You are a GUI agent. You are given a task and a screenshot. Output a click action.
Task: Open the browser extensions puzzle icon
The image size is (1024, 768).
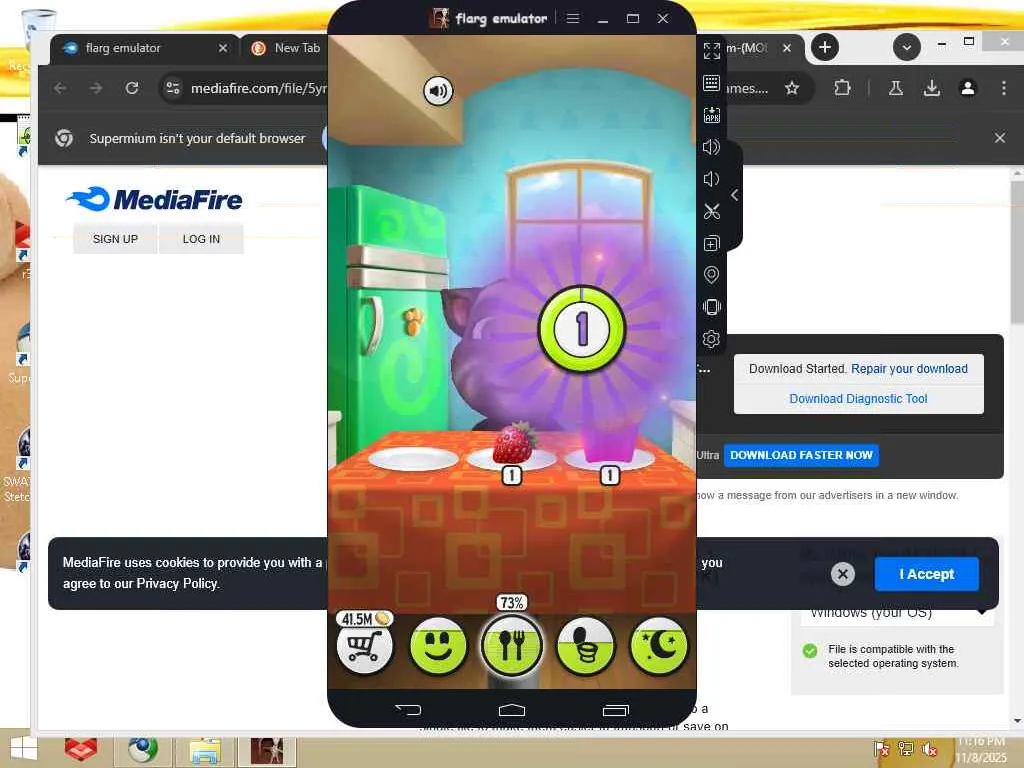[842, 88]
